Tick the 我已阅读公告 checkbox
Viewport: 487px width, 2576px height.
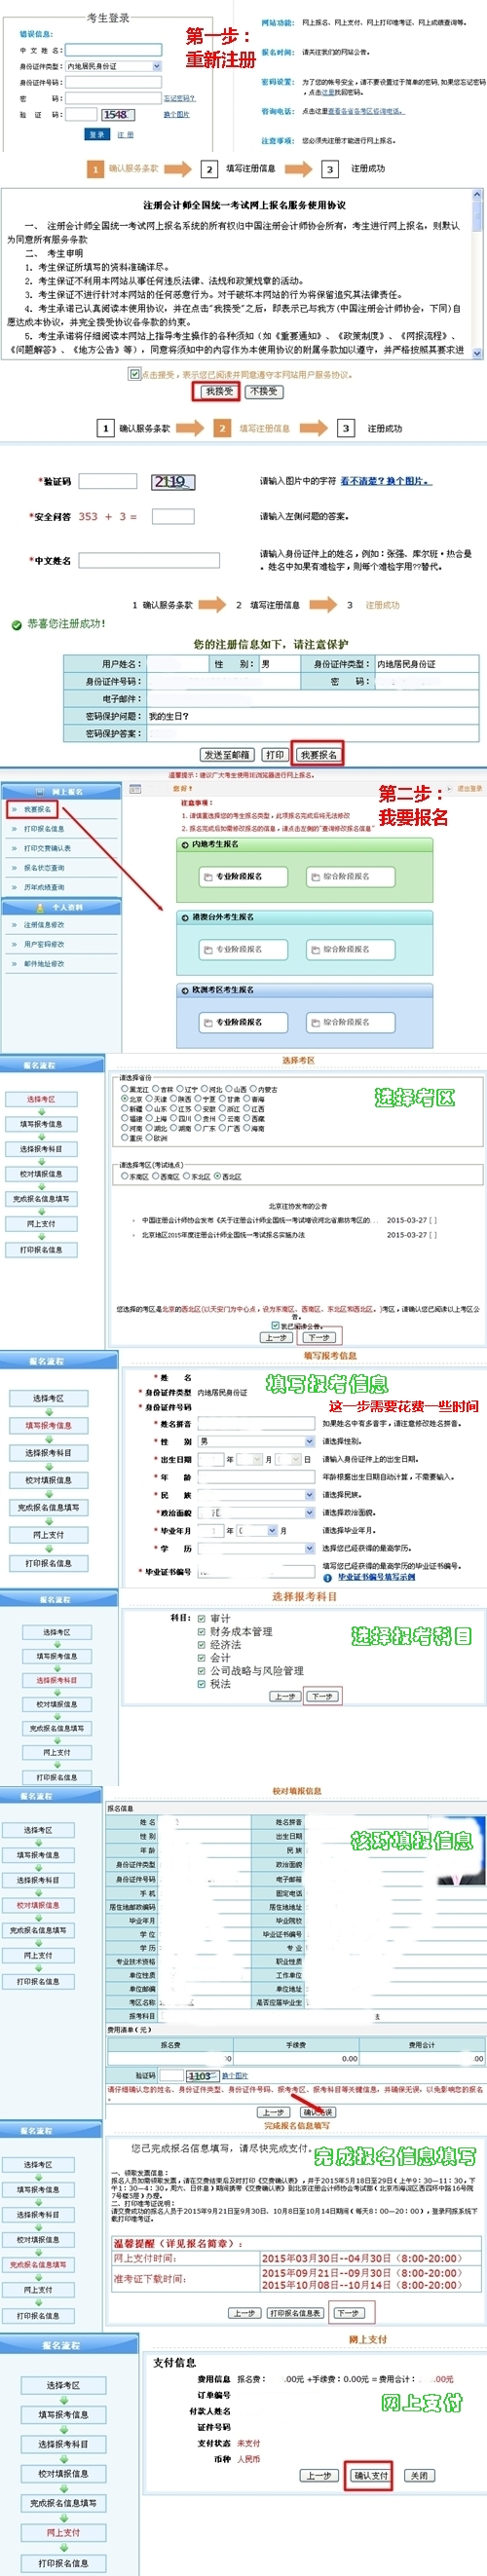276,1325
